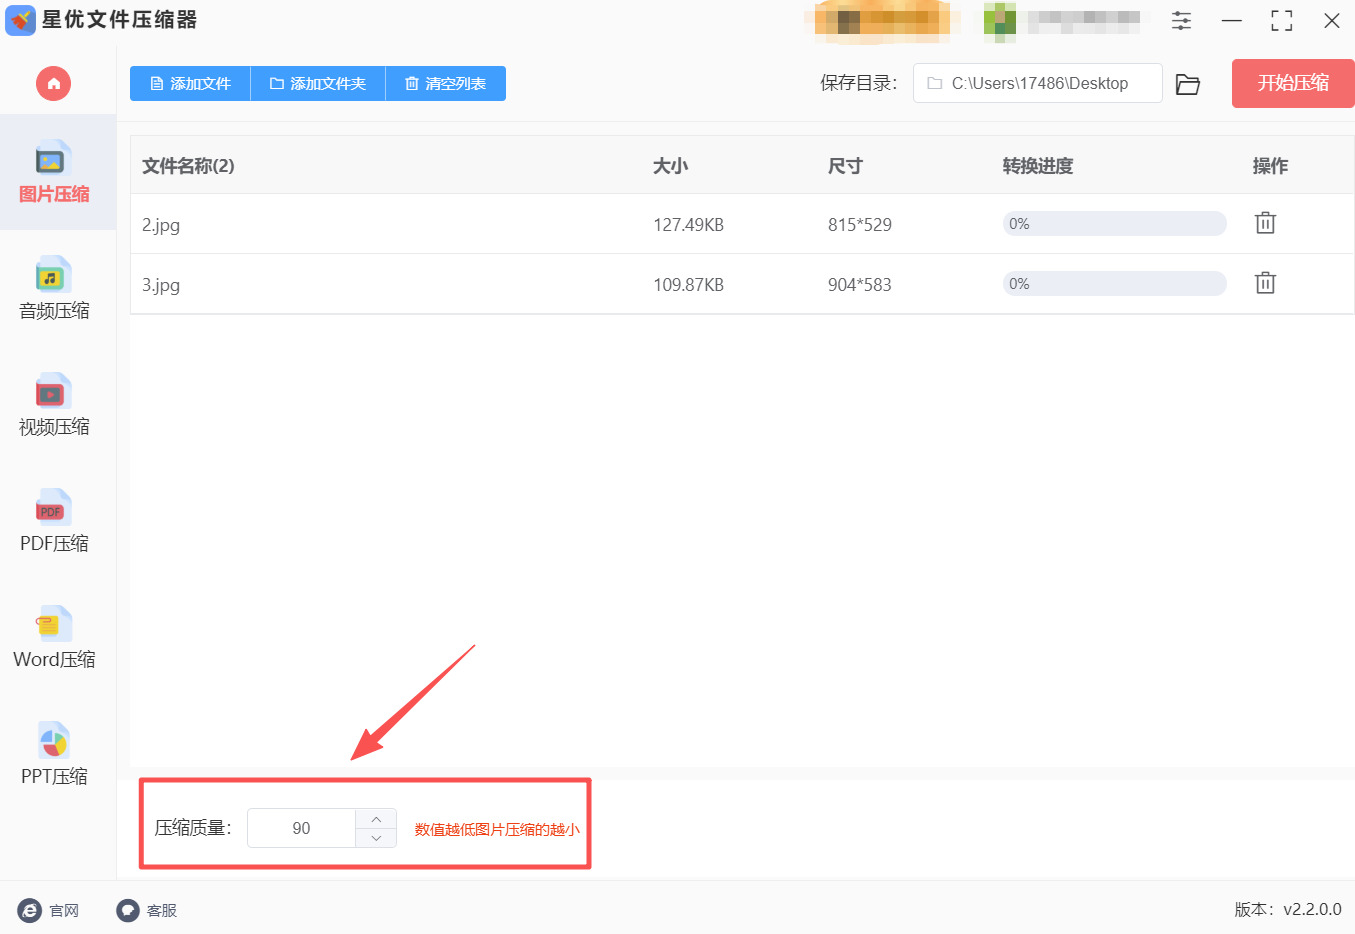Delete 2.jpg with its trash icon
The width and height of the screenshot is (1355, 934).
coord(1265,223)
